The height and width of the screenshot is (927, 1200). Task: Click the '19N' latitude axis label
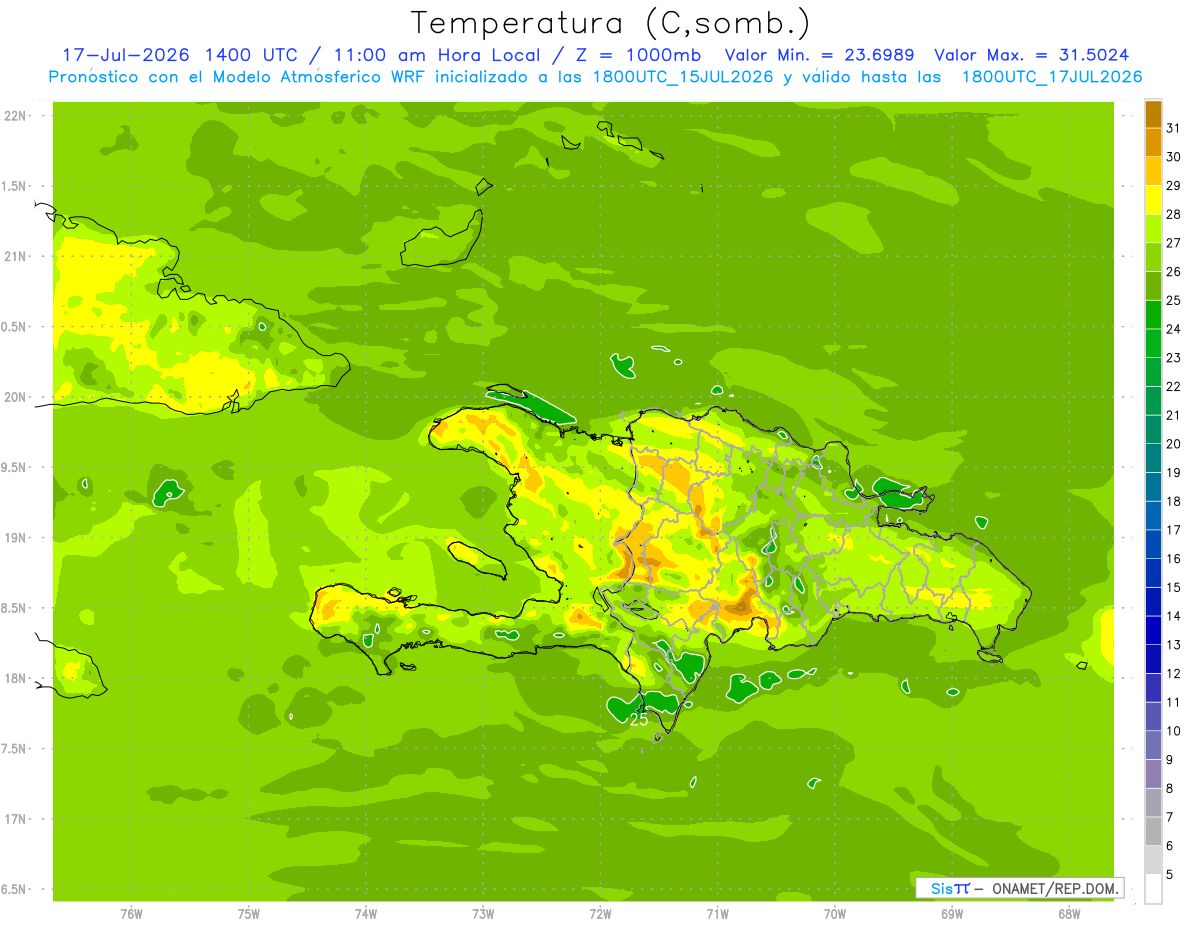15,538
